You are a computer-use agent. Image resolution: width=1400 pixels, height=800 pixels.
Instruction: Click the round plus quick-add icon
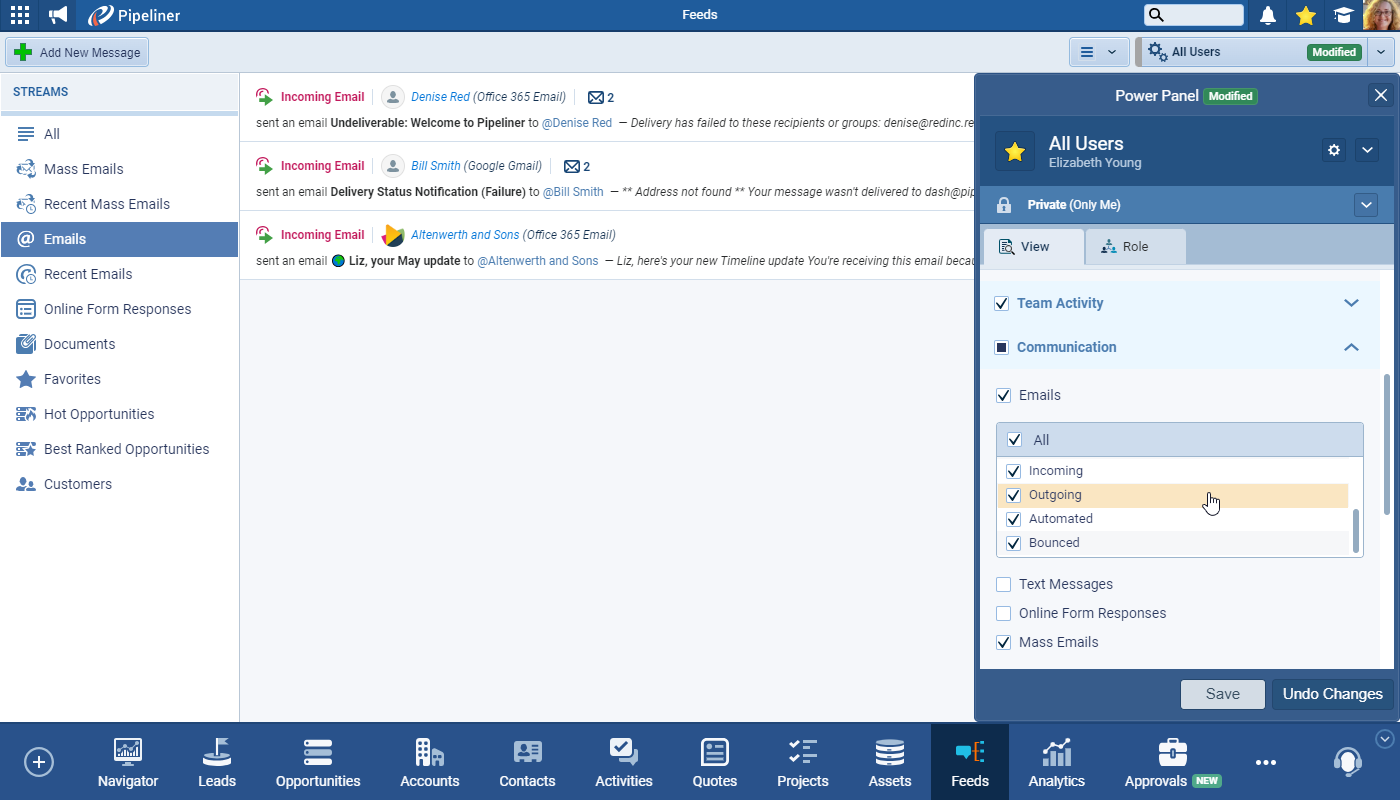[39, 762]
